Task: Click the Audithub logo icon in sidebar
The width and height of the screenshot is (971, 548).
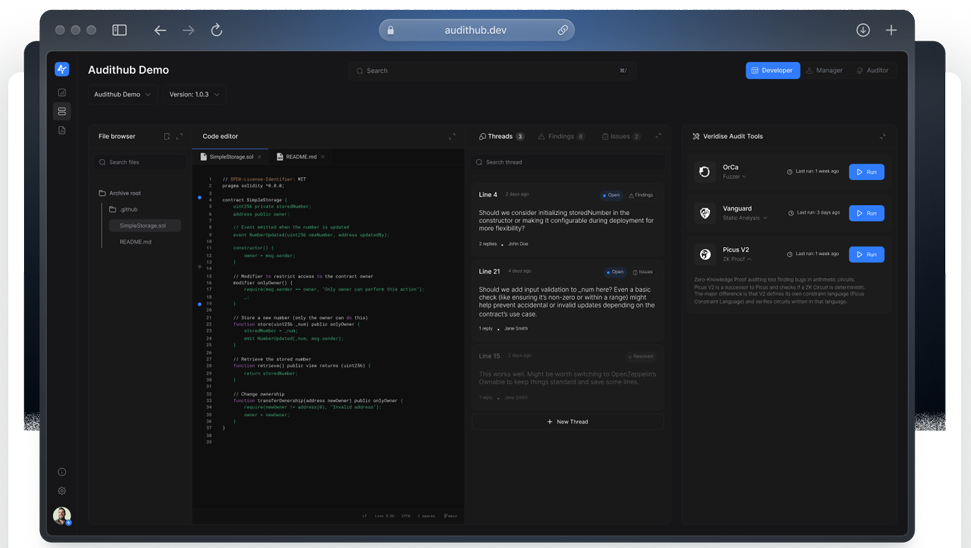Action: click(x=62, y=70)
